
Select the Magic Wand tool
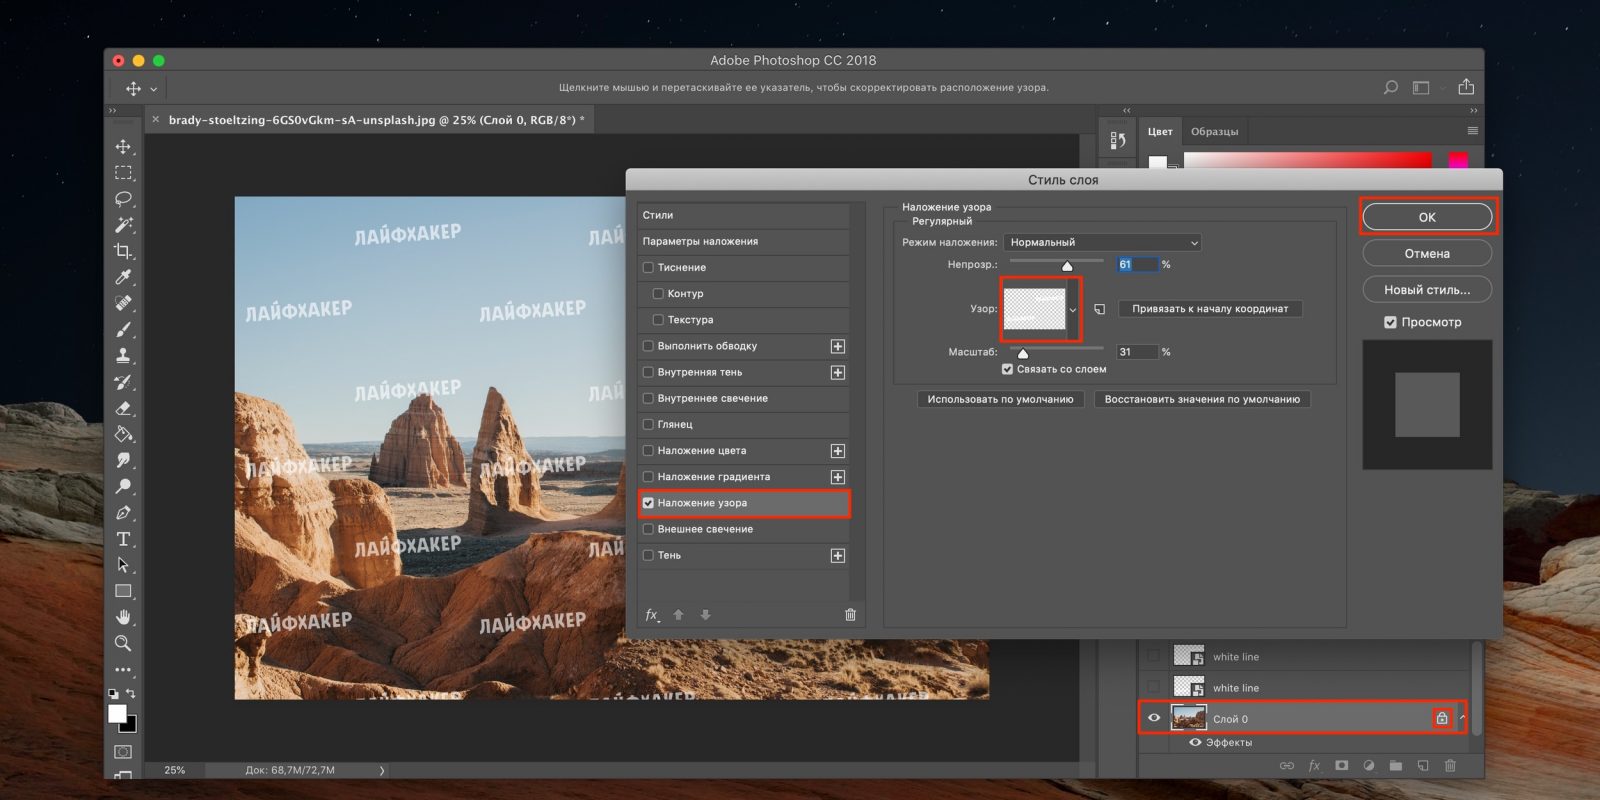(x=123, y=225)
